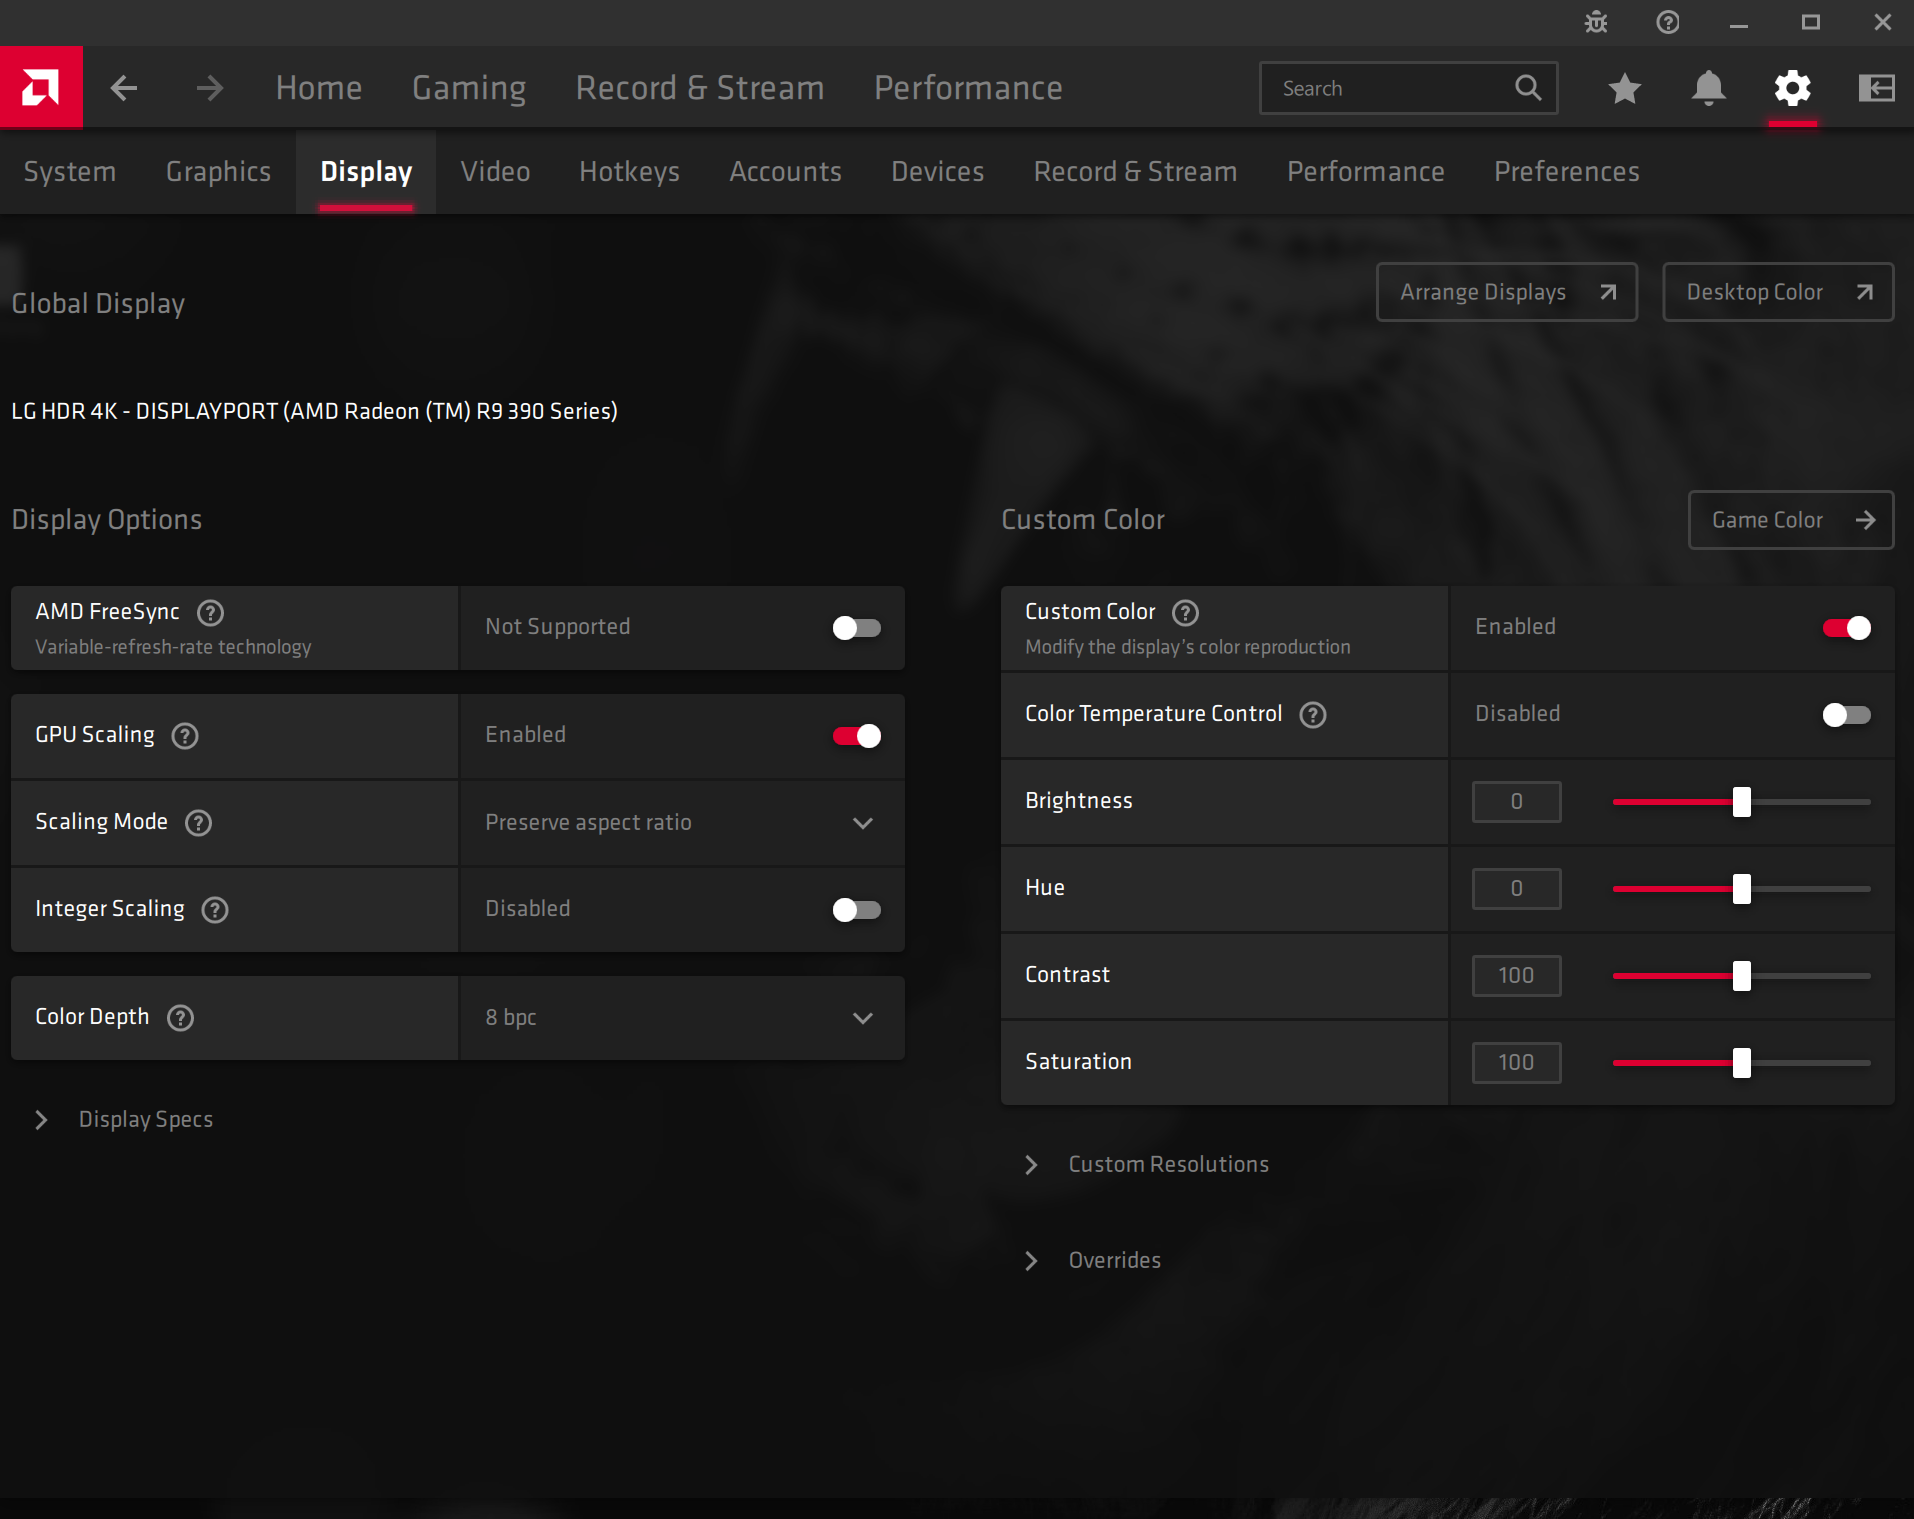Enable Color Temperature Control toggle
1914x1519 pixels.
point(1847,715)
